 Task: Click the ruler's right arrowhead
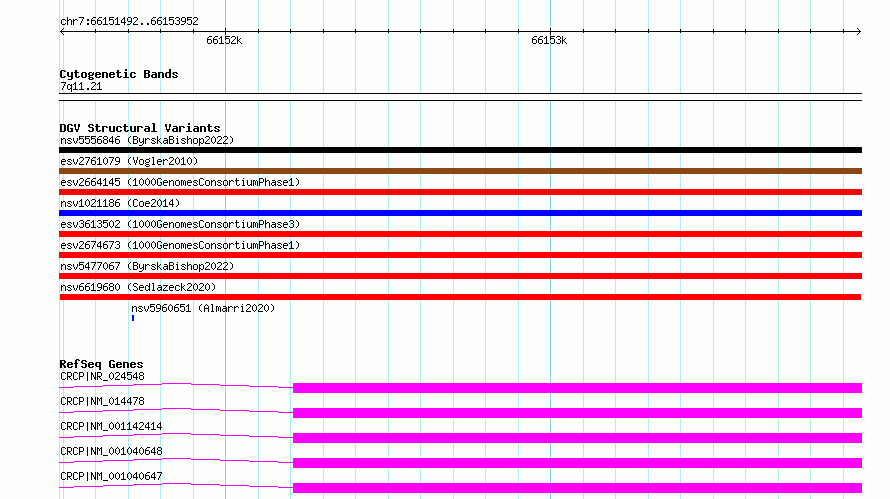[859, 32]
